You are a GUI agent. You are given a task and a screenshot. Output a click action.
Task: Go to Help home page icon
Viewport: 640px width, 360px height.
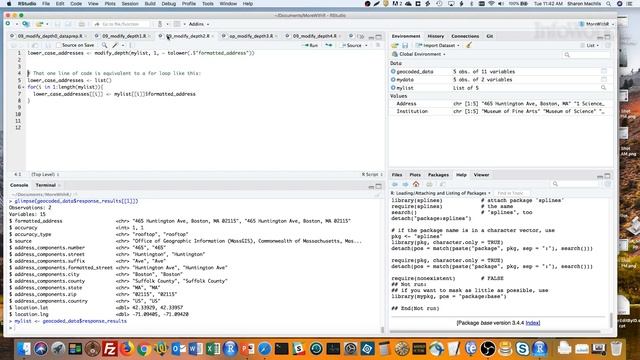[x=416, y=184]
